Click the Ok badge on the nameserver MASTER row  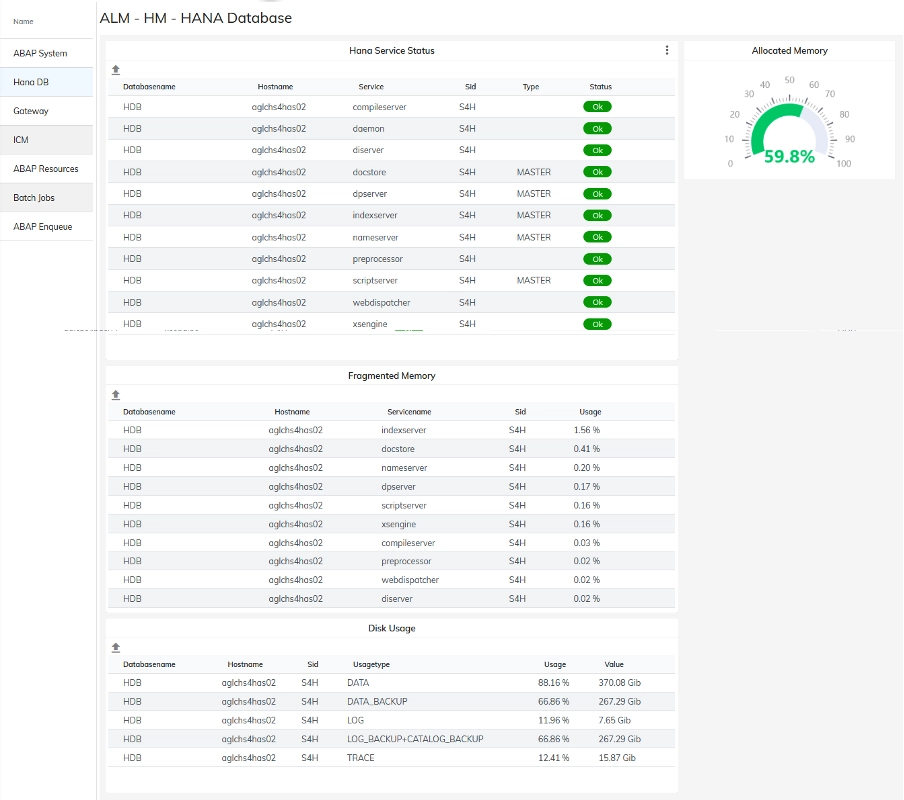(x=597, y=237)
